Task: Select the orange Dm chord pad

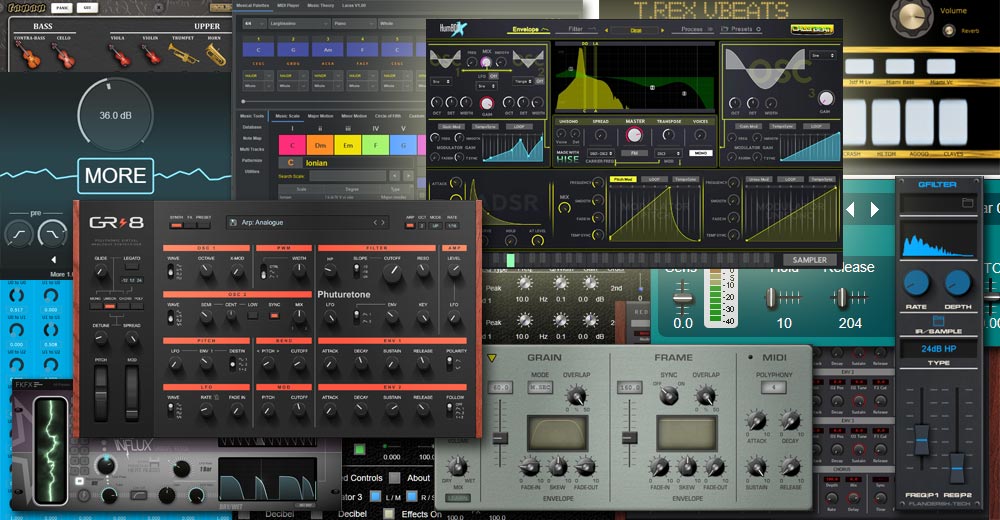Action: pyautogui.click(x=320, y=145)
